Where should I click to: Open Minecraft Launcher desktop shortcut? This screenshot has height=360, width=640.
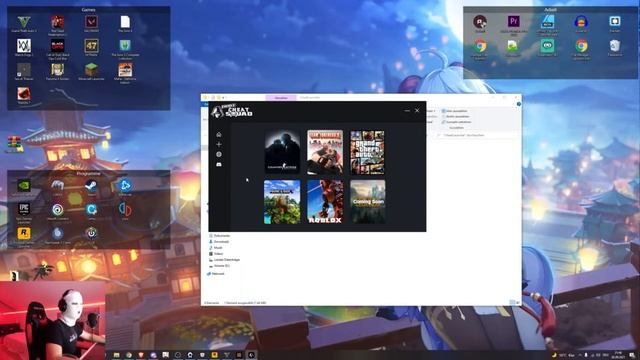[91, 71]
